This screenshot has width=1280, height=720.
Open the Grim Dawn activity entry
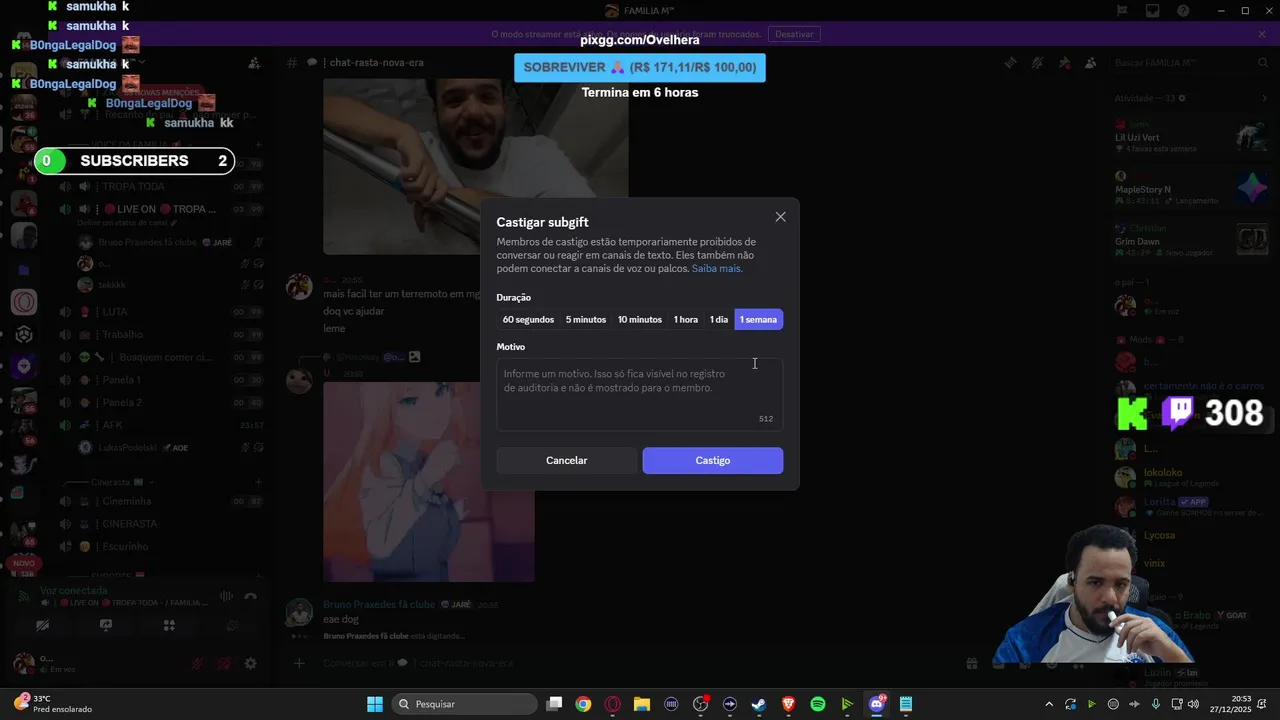click(x=1192, y=241)
